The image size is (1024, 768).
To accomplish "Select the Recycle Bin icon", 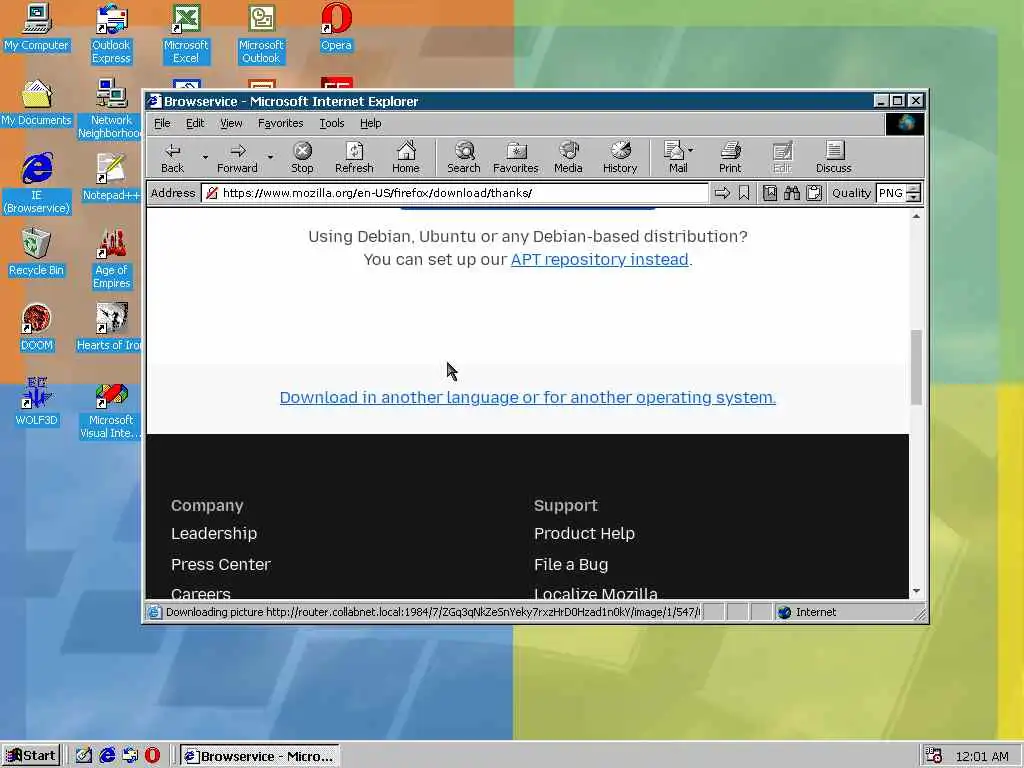I will click(36, 253).
